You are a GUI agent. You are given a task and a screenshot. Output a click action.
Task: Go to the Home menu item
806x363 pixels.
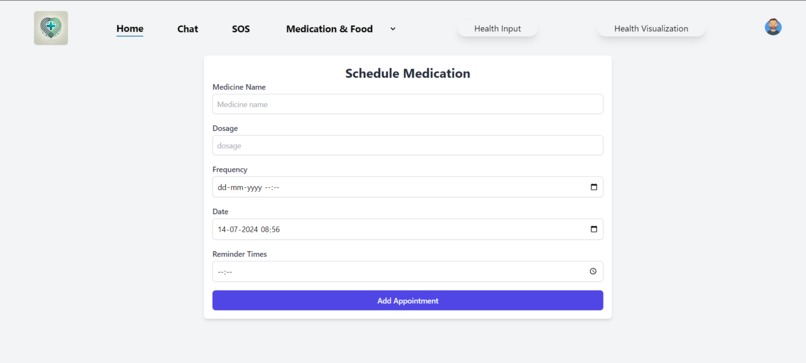(x=130, y=29)
